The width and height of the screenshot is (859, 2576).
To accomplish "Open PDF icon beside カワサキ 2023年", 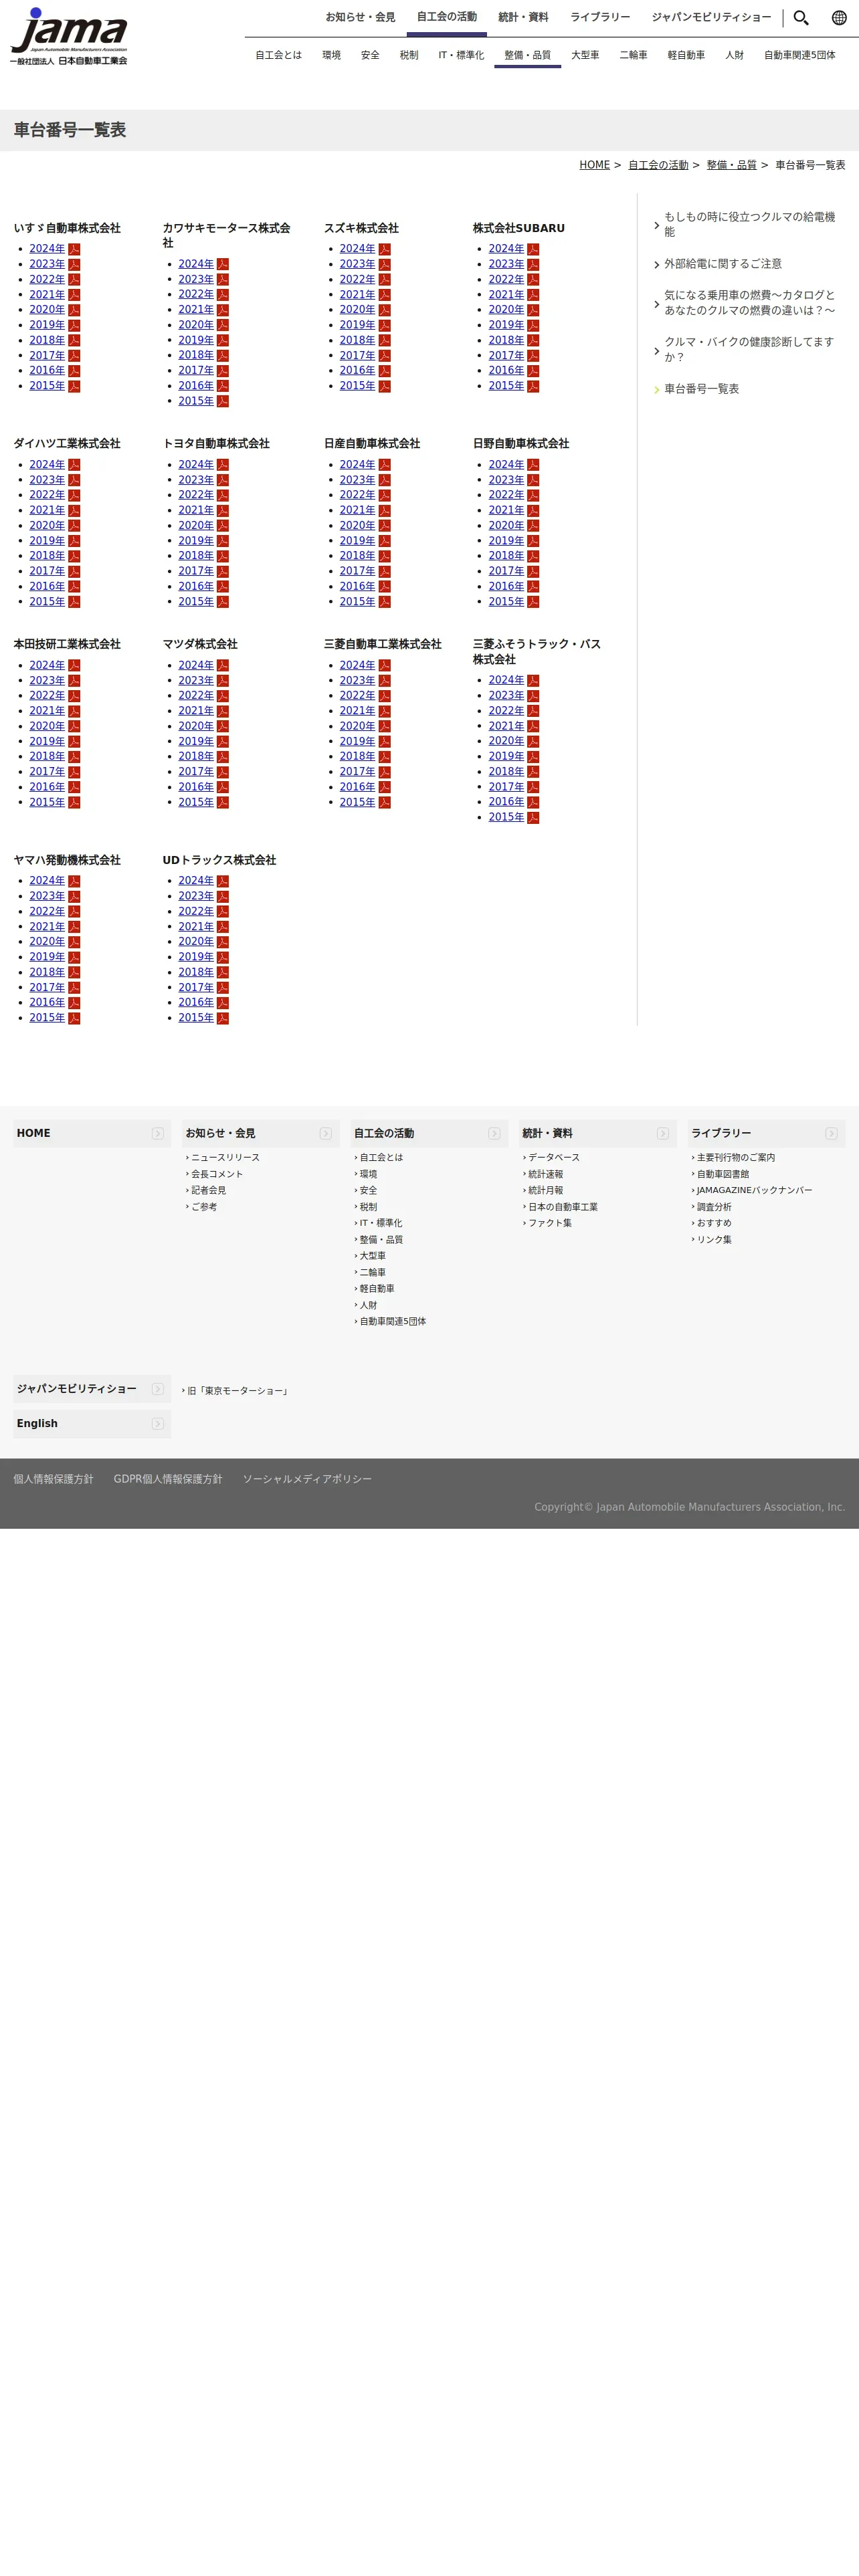I will coord(223,280).
